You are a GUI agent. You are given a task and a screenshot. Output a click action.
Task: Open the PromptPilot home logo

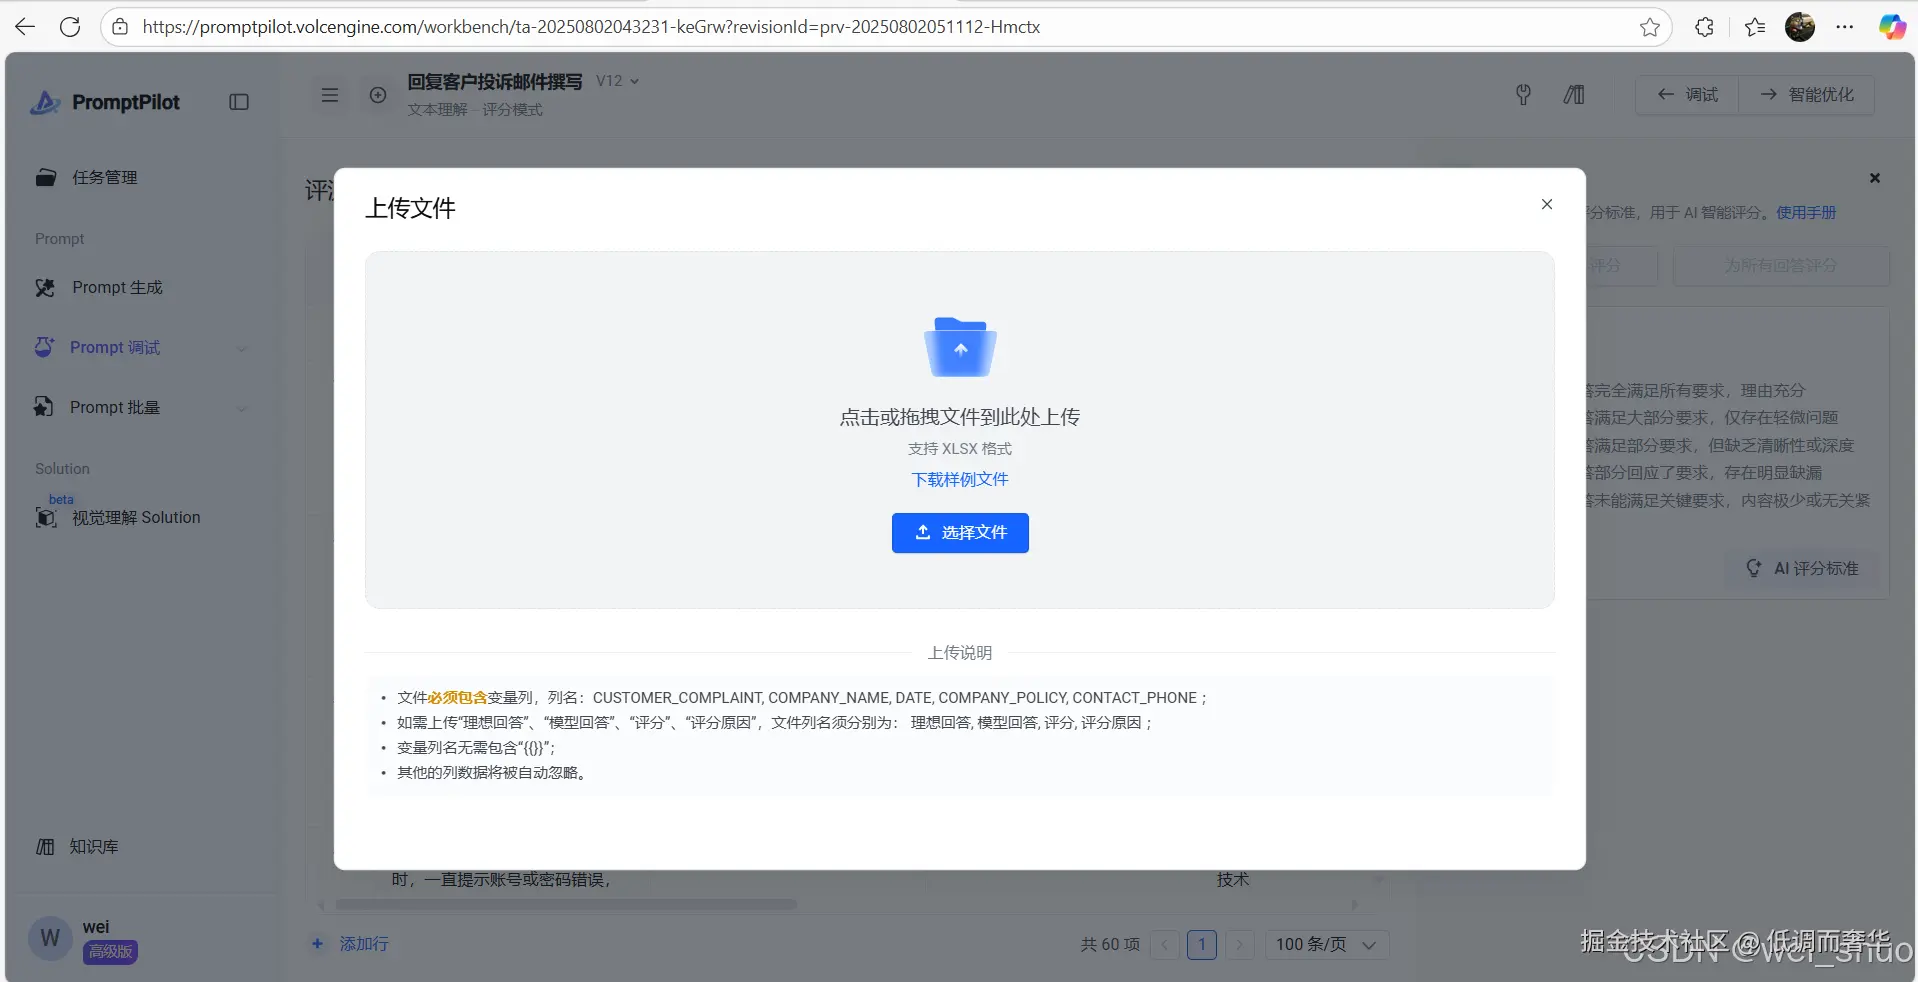(x=105, y=102)
